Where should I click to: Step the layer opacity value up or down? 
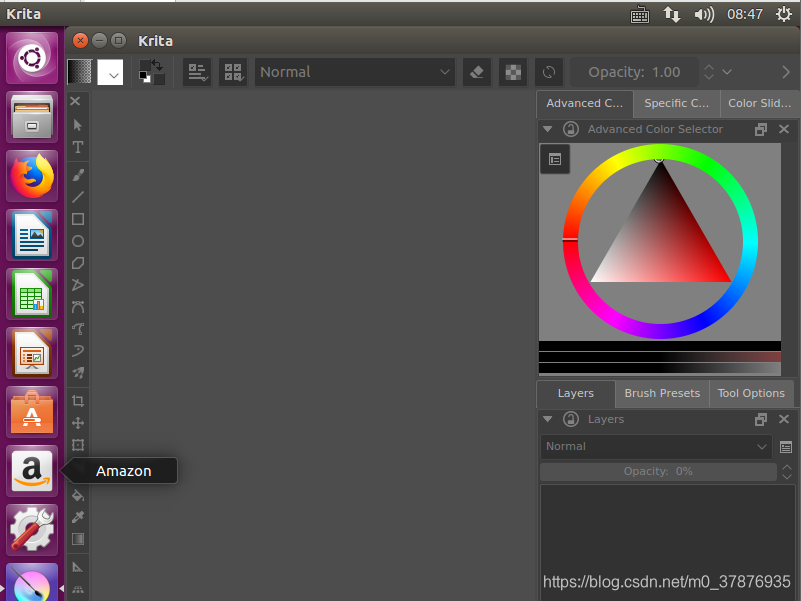coord(787,472)
